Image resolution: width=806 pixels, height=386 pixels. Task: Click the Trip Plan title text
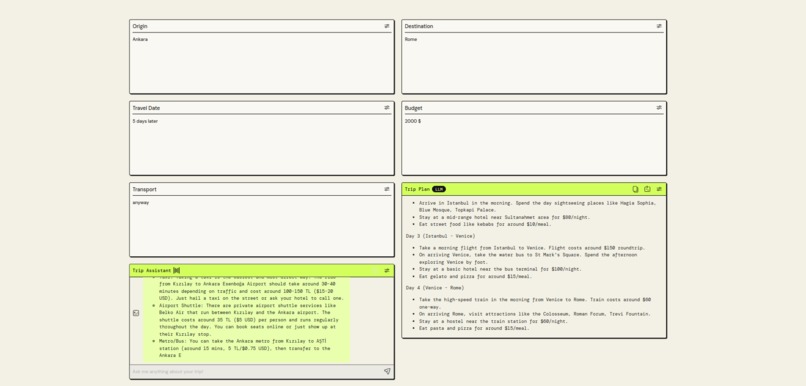tap(417, 189)
